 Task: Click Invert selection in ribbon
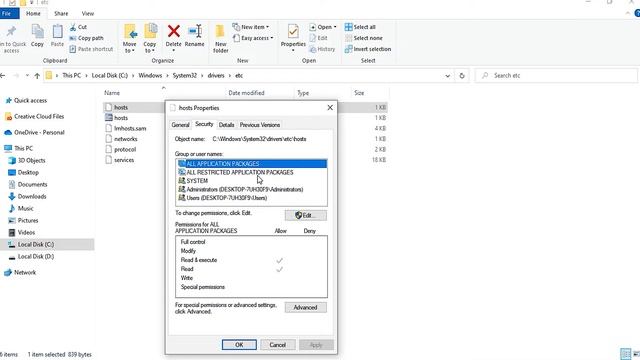click(x=368, y=49)
